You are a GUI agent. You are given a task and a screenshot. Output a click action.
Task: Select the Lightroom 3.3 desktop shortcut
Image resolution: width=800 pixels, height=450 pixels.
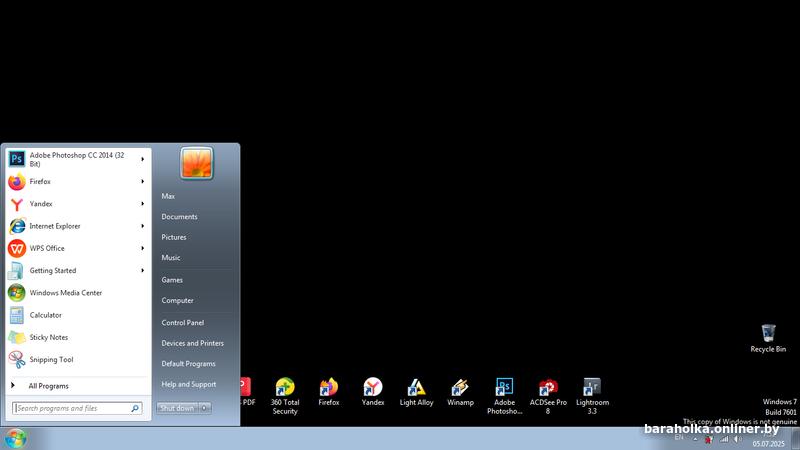tap(592, 396)
